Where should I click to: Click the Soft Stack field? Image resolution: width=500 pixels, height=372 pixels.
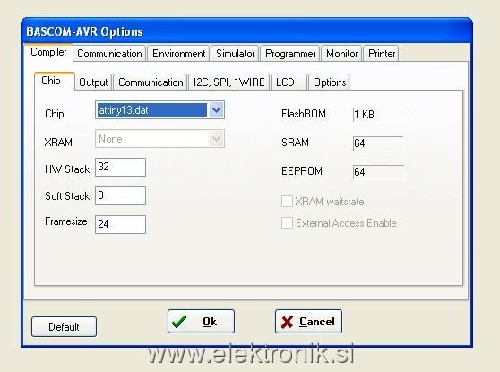click(x=120, y=195)
